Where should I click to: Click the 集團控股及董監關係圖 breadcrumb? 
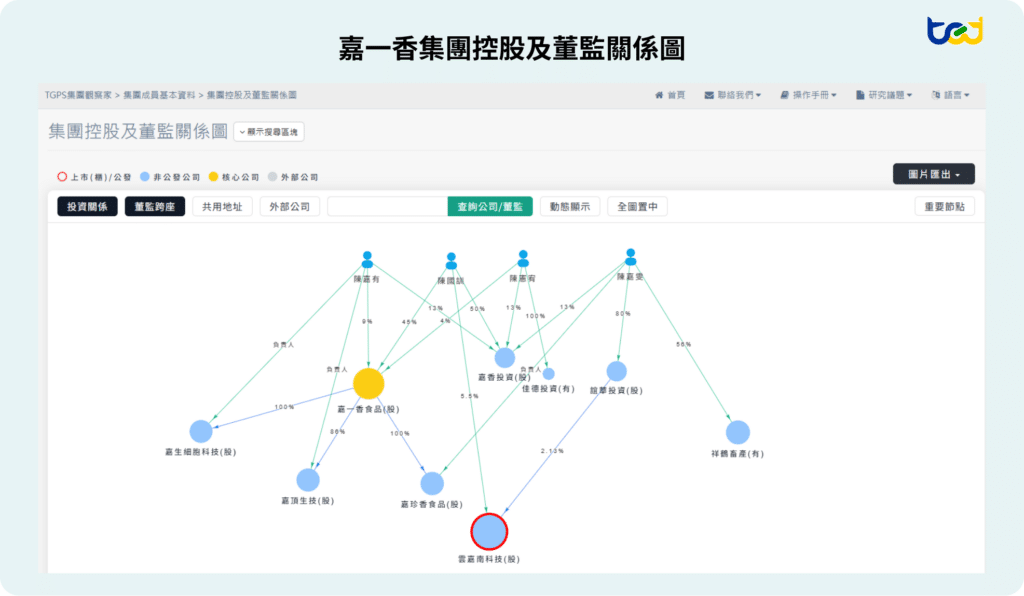click(251, 95)
